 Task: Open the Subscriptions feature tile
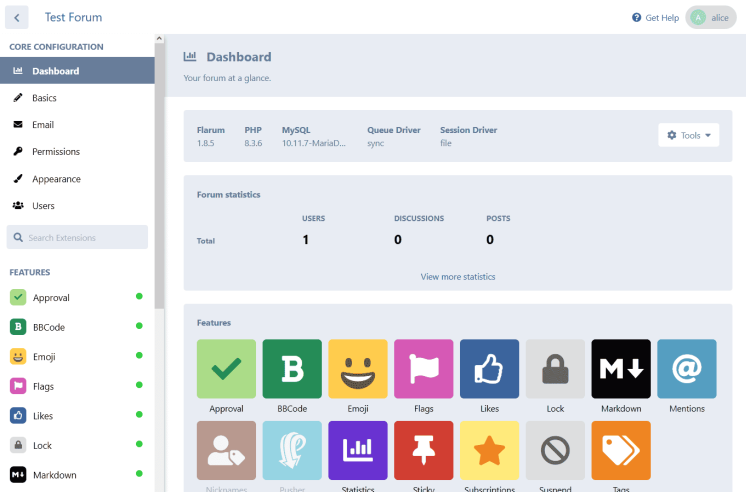point(489,450)
